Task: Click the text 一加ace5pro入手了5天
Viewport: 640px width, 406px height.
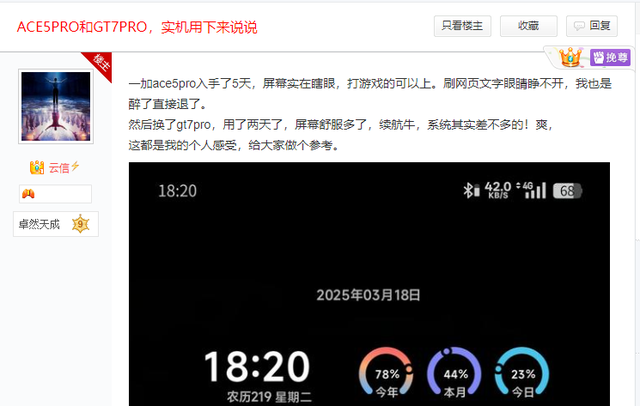Action: click(x=190, y=84)
